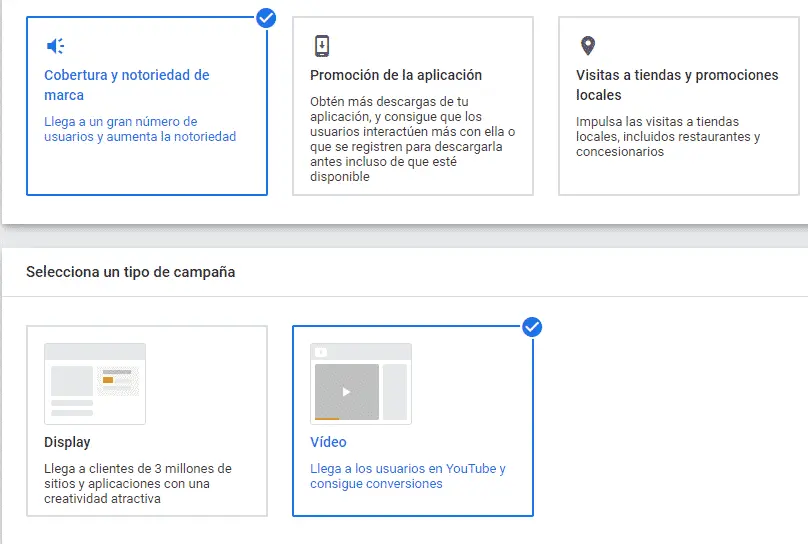
Task: Uncheck the blue checkmark on Cobertura card
Action: [x=266, y=17]
